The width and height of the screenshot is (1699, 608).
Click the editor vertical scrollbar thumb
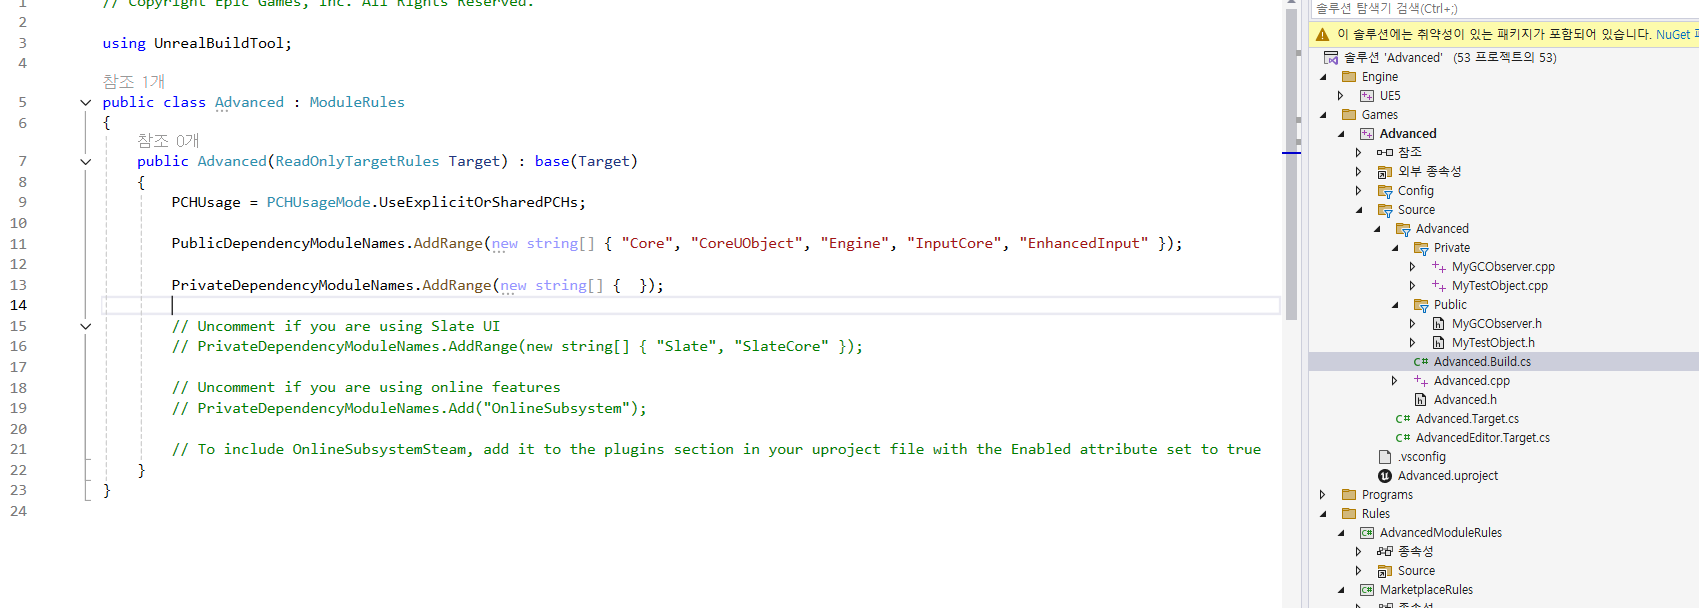[x=1291, y=160]
